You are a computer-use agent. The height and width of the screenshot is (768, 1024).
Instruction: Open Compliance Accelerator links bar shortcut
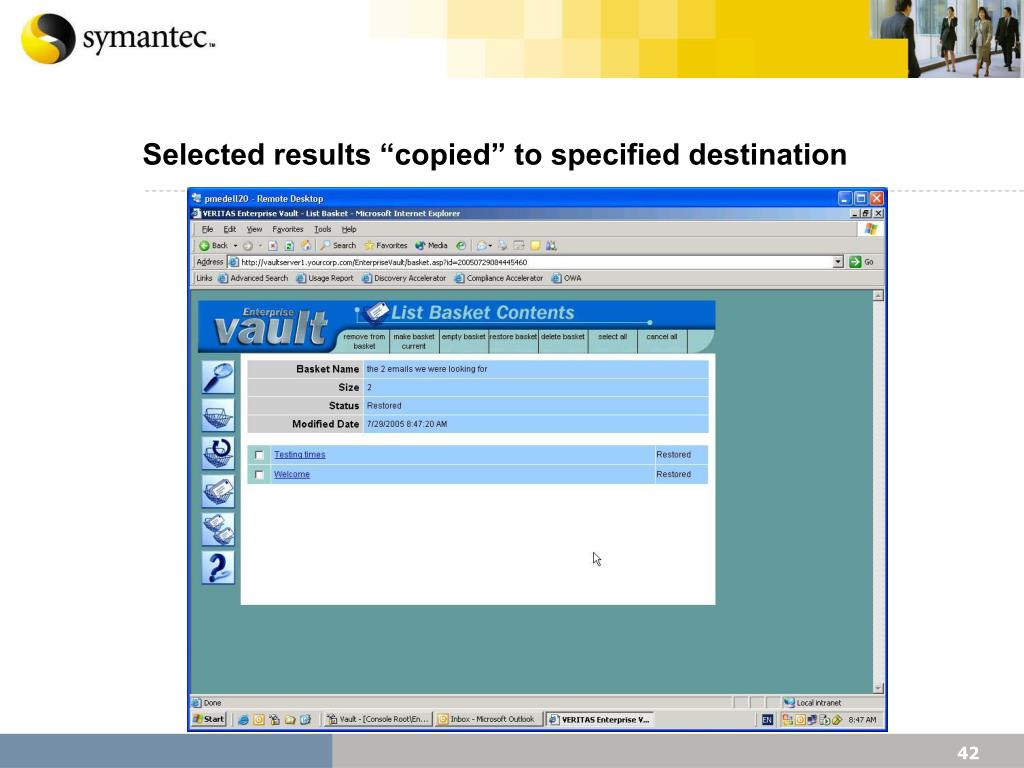[x=499, y=278]
